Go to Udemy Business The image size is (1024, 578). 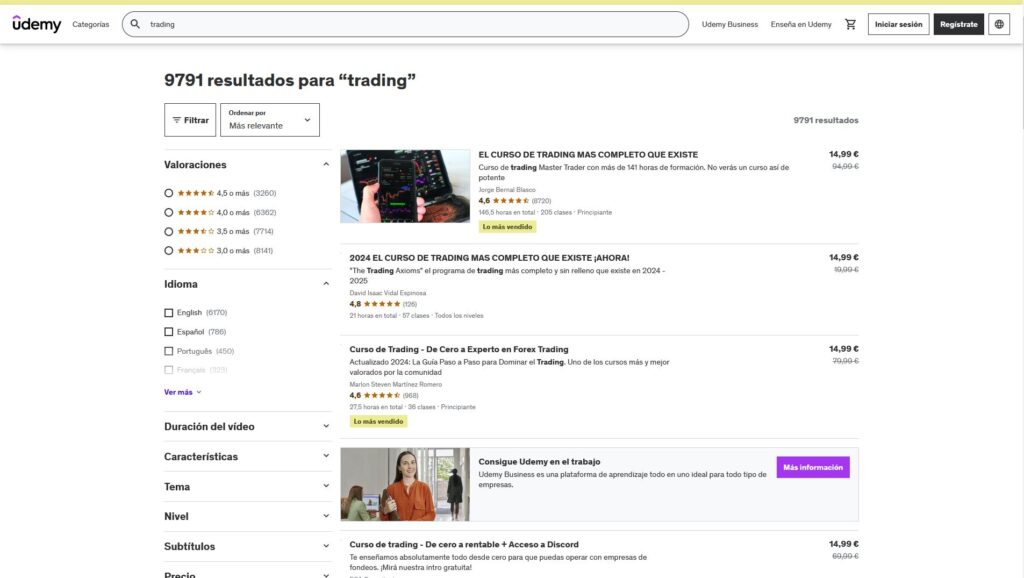730,24
